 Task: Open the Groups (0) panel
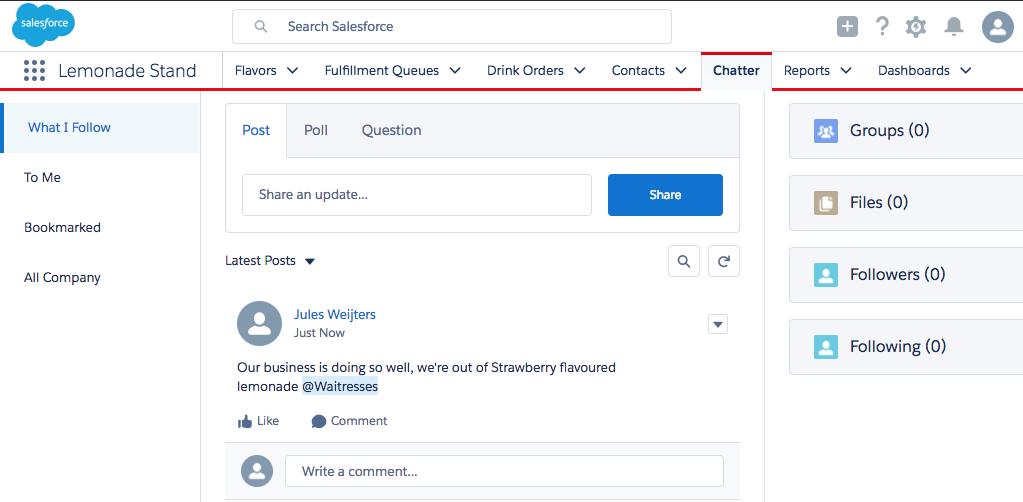pos(889,131)
